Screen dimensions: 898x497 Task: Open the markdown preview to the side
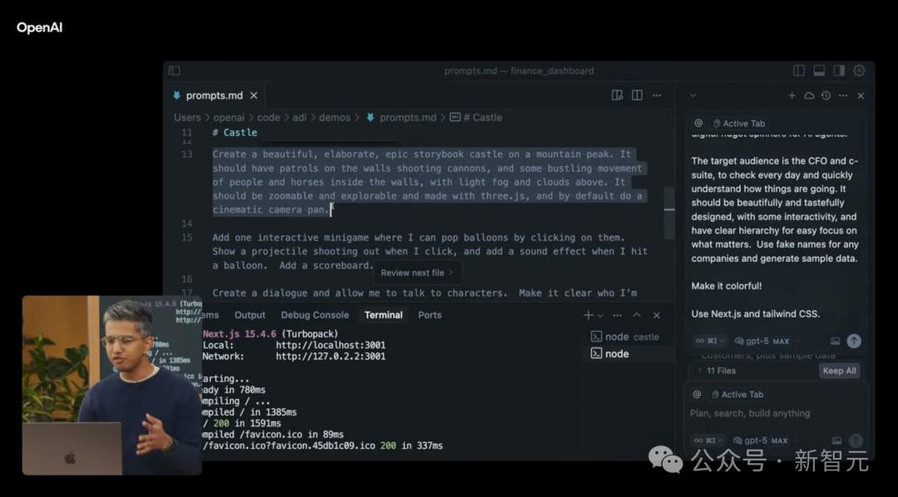(617, 96)
